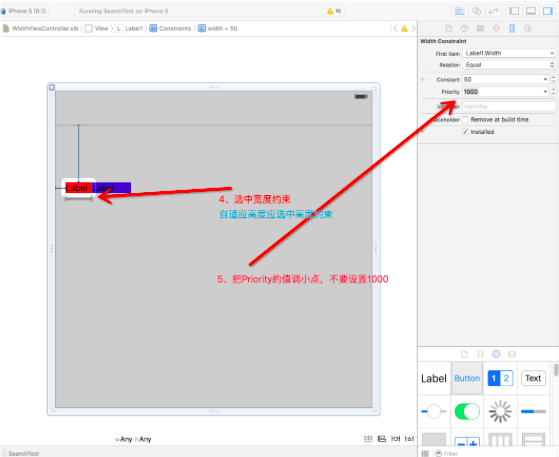The image size is (559, 457).
Task: Click the Running SearchTest activity status
Action: 123,11
